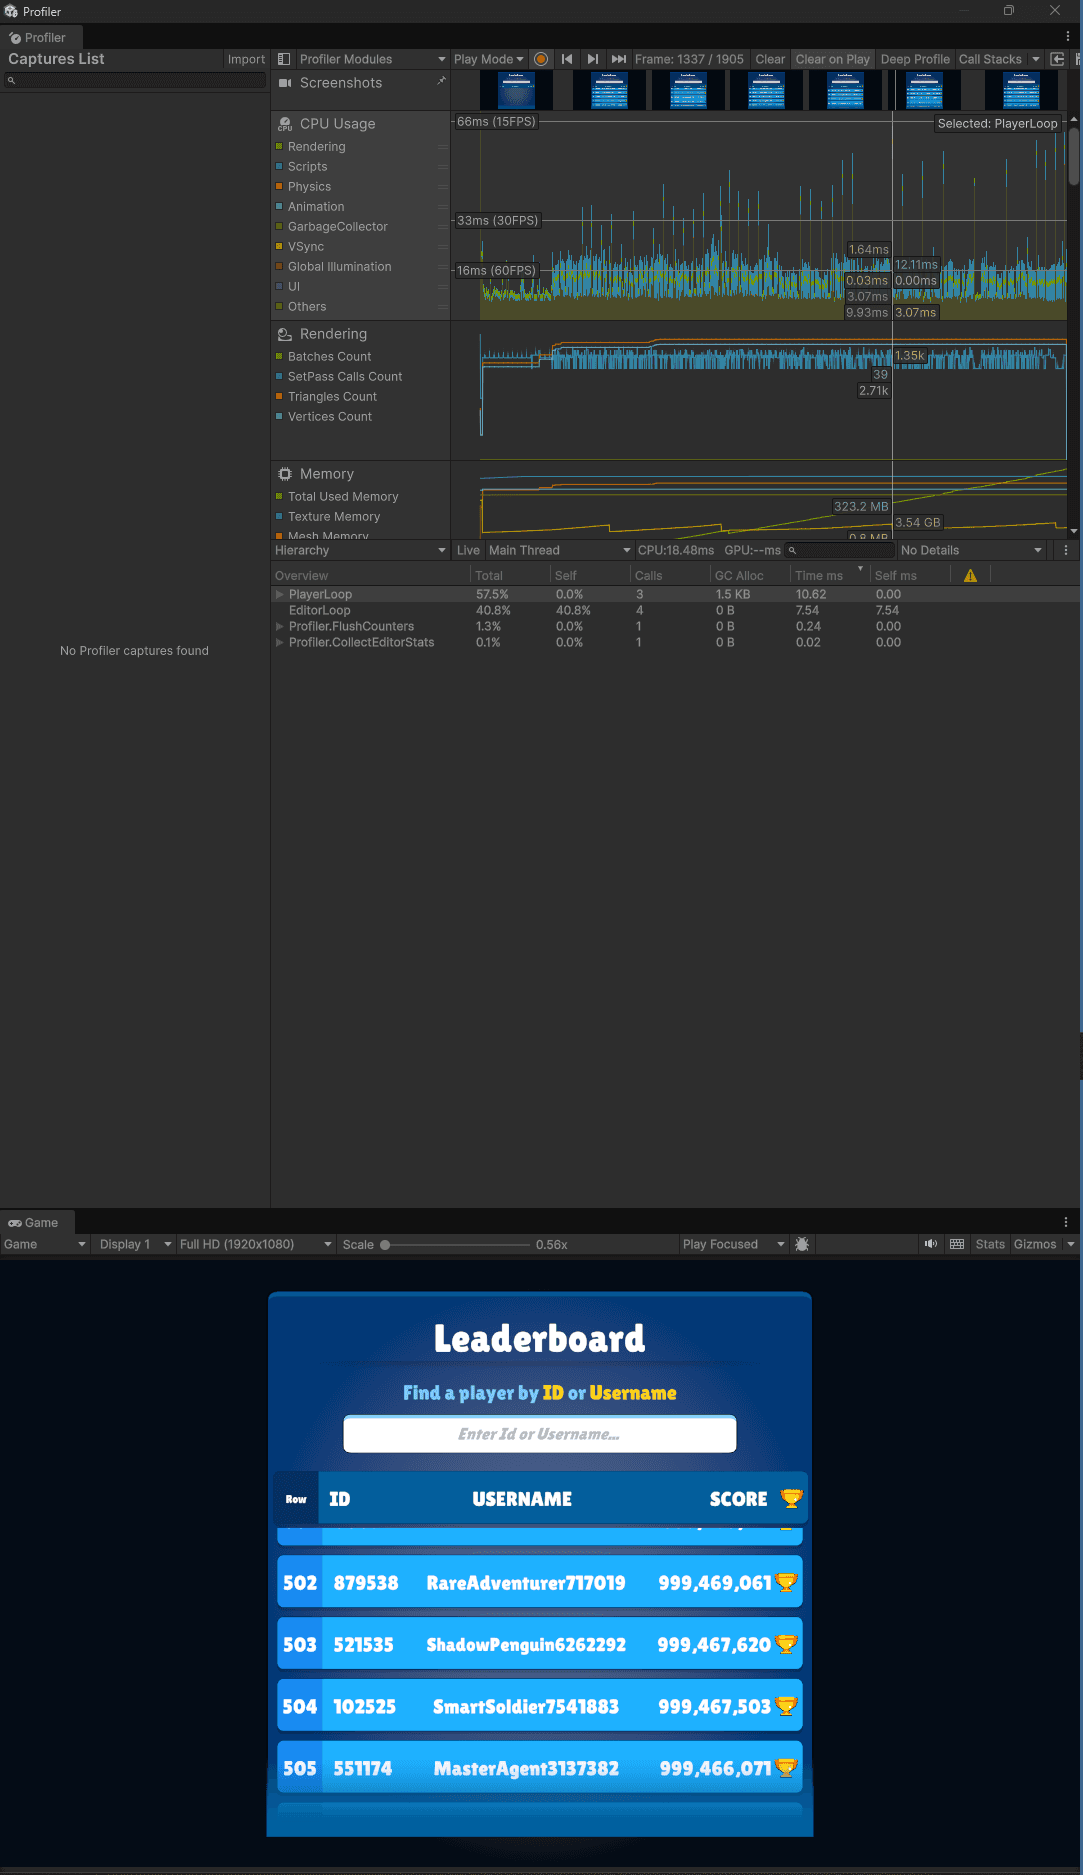Open the No Details dropdown
This screenshot has height=1875, width=1083.
(970, 550)
